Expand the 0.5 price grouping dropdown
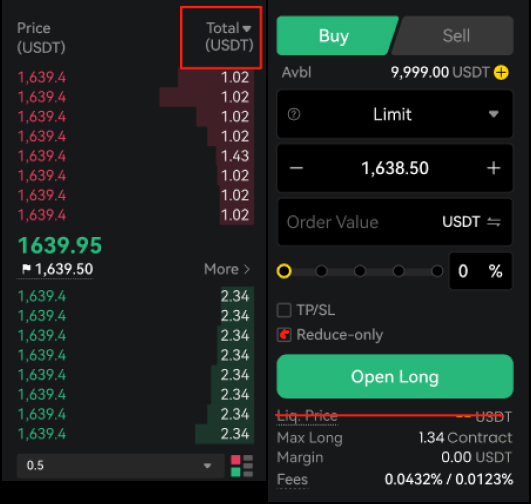Screen dimensions: 531x504 [121, 466]
